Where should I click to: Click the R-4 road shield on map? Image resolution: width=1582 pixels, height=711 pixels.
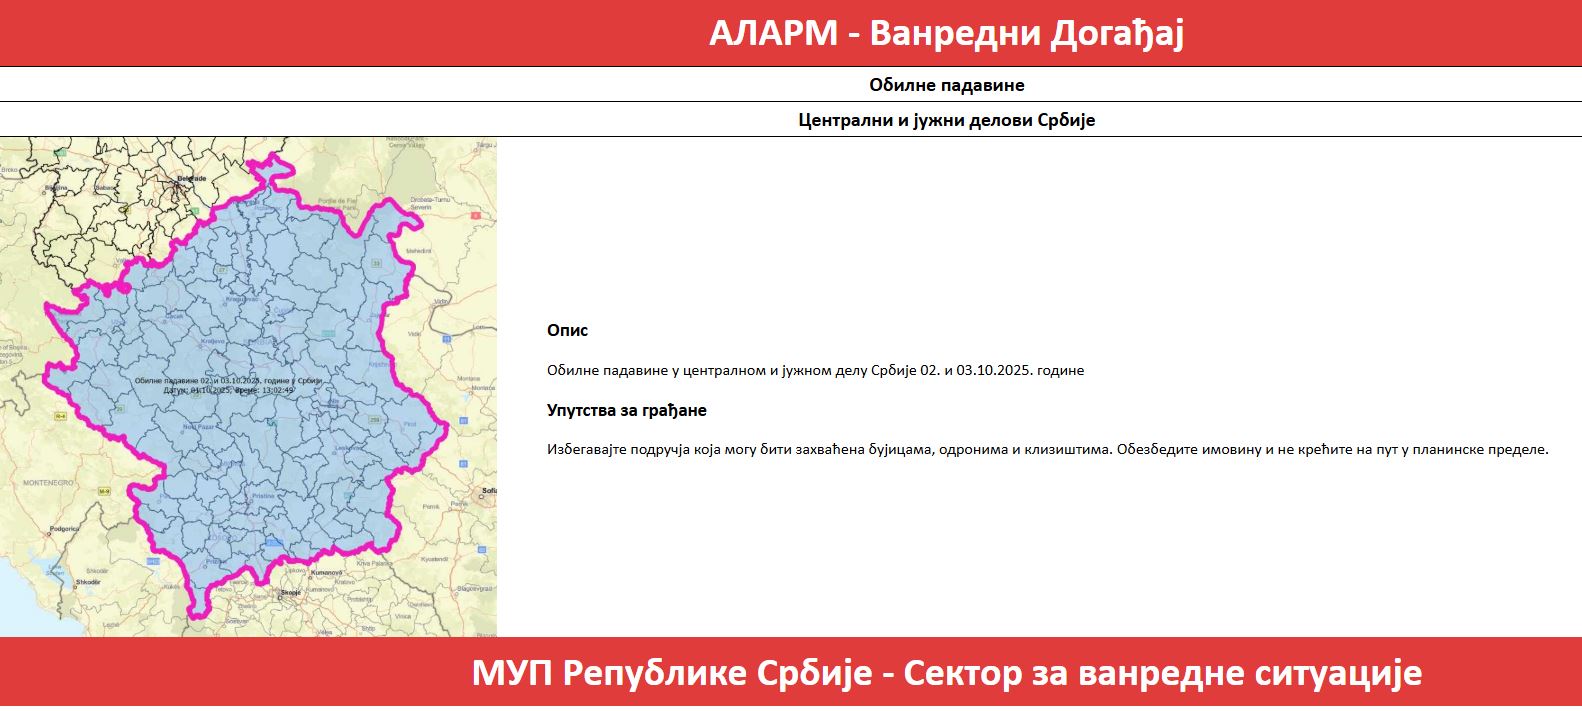pyautogui.click(x=59, y=414)
